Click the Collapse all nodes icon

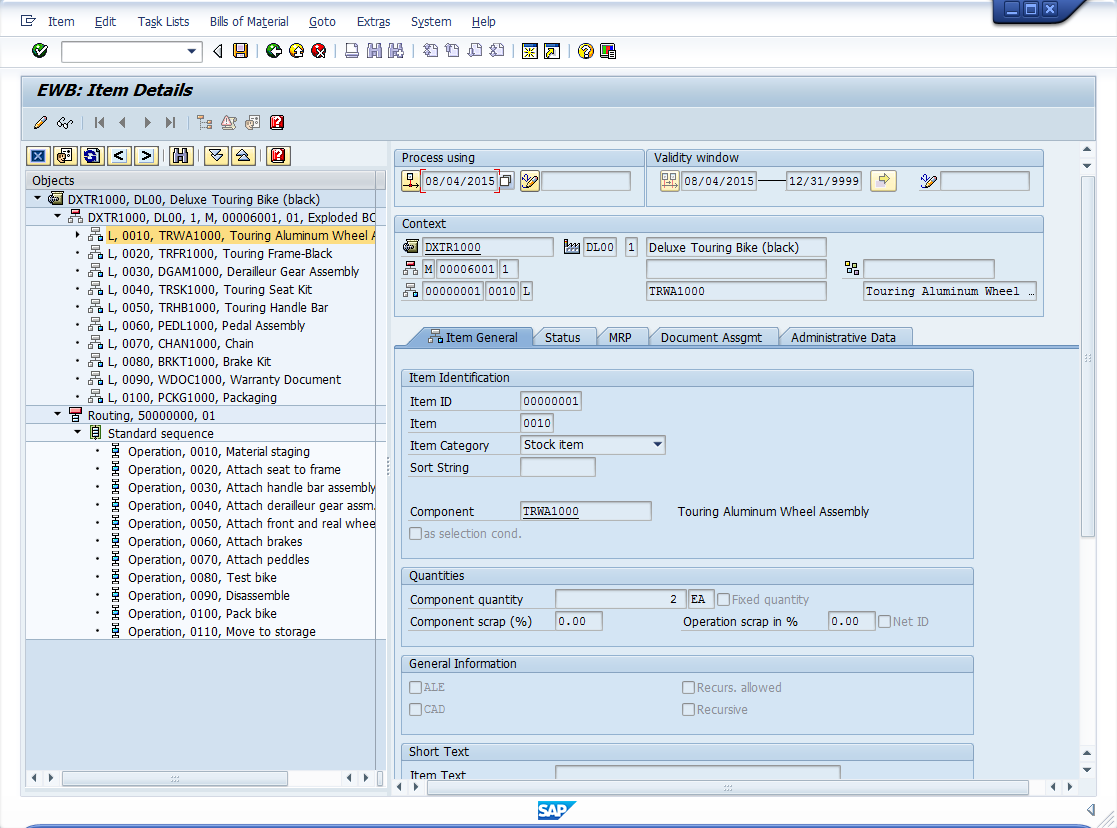tap(243, 155)
